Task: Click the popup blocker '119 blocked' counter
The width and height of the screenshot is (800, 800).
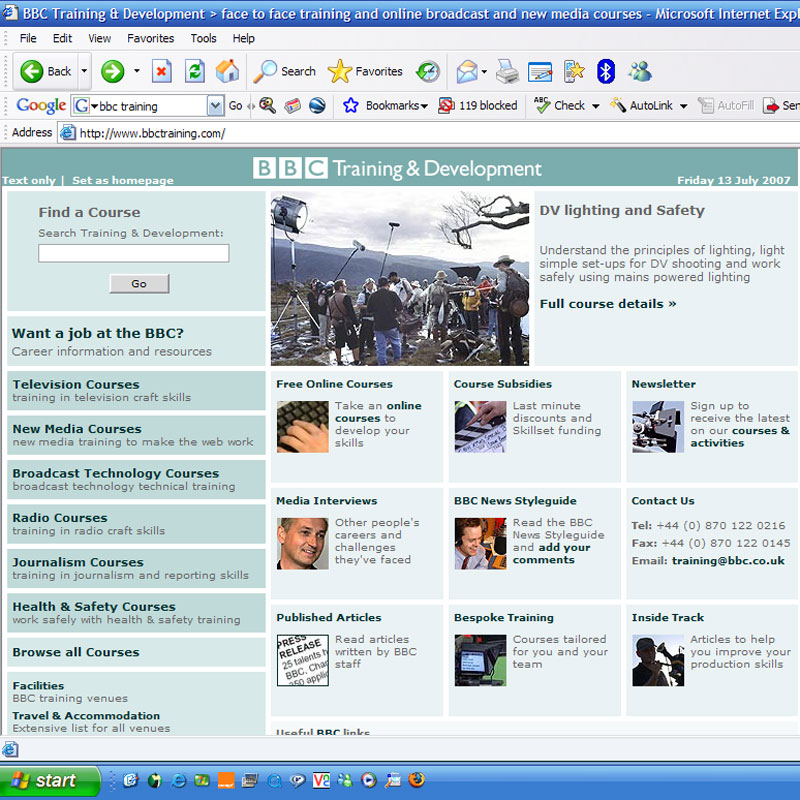Action: [x=480, y=105]
